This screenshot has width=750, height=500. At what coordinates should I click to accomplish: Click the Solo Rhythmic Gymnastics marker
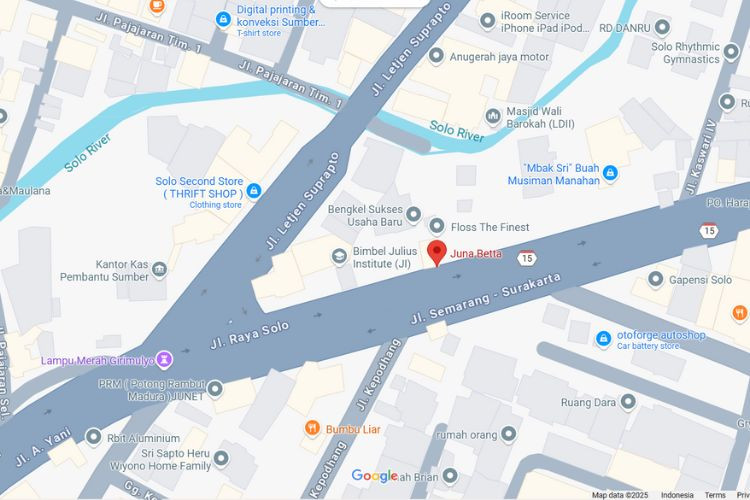[x=731, y=52]
